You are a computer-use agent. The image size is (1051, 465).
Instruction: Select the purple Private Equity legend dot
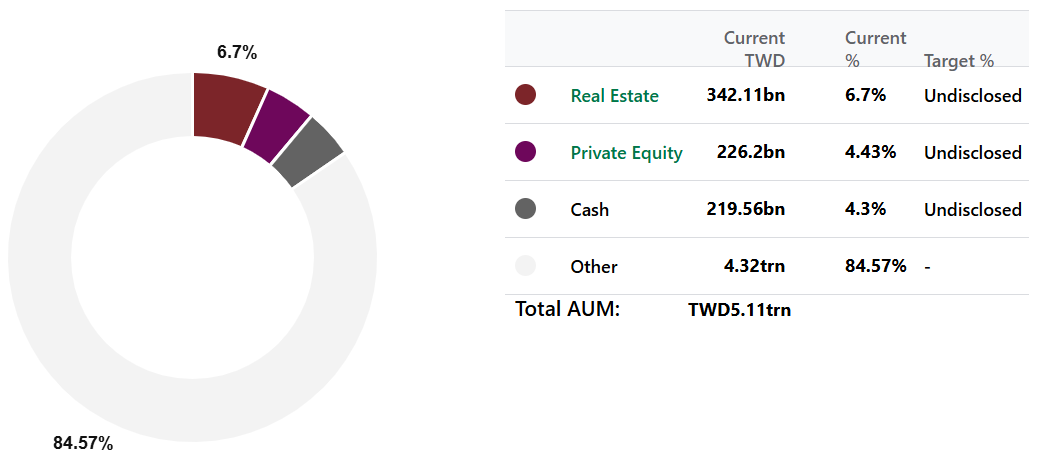tap(525, 152)
